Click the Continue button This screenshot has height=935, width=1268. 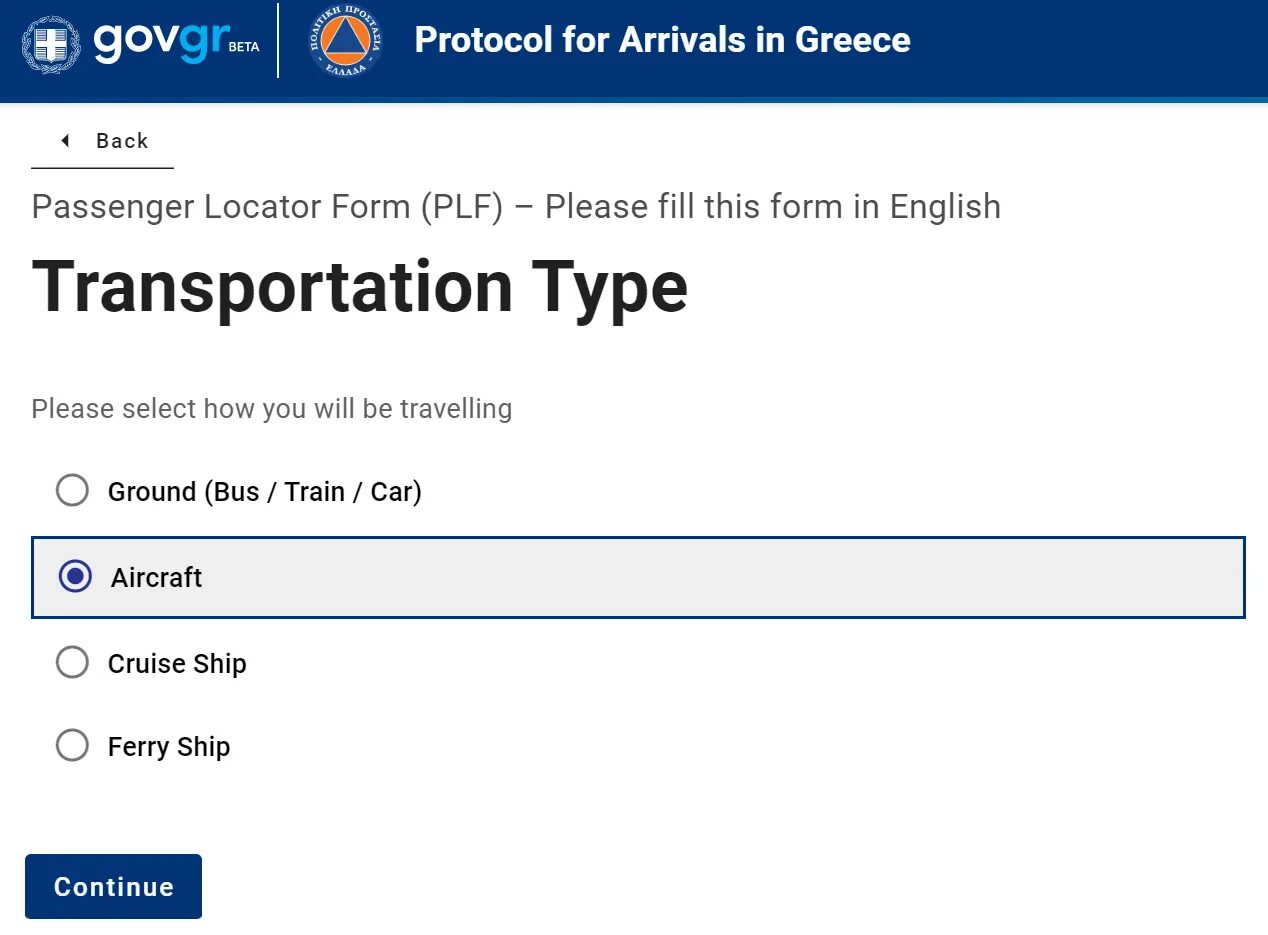click(114, 886)
